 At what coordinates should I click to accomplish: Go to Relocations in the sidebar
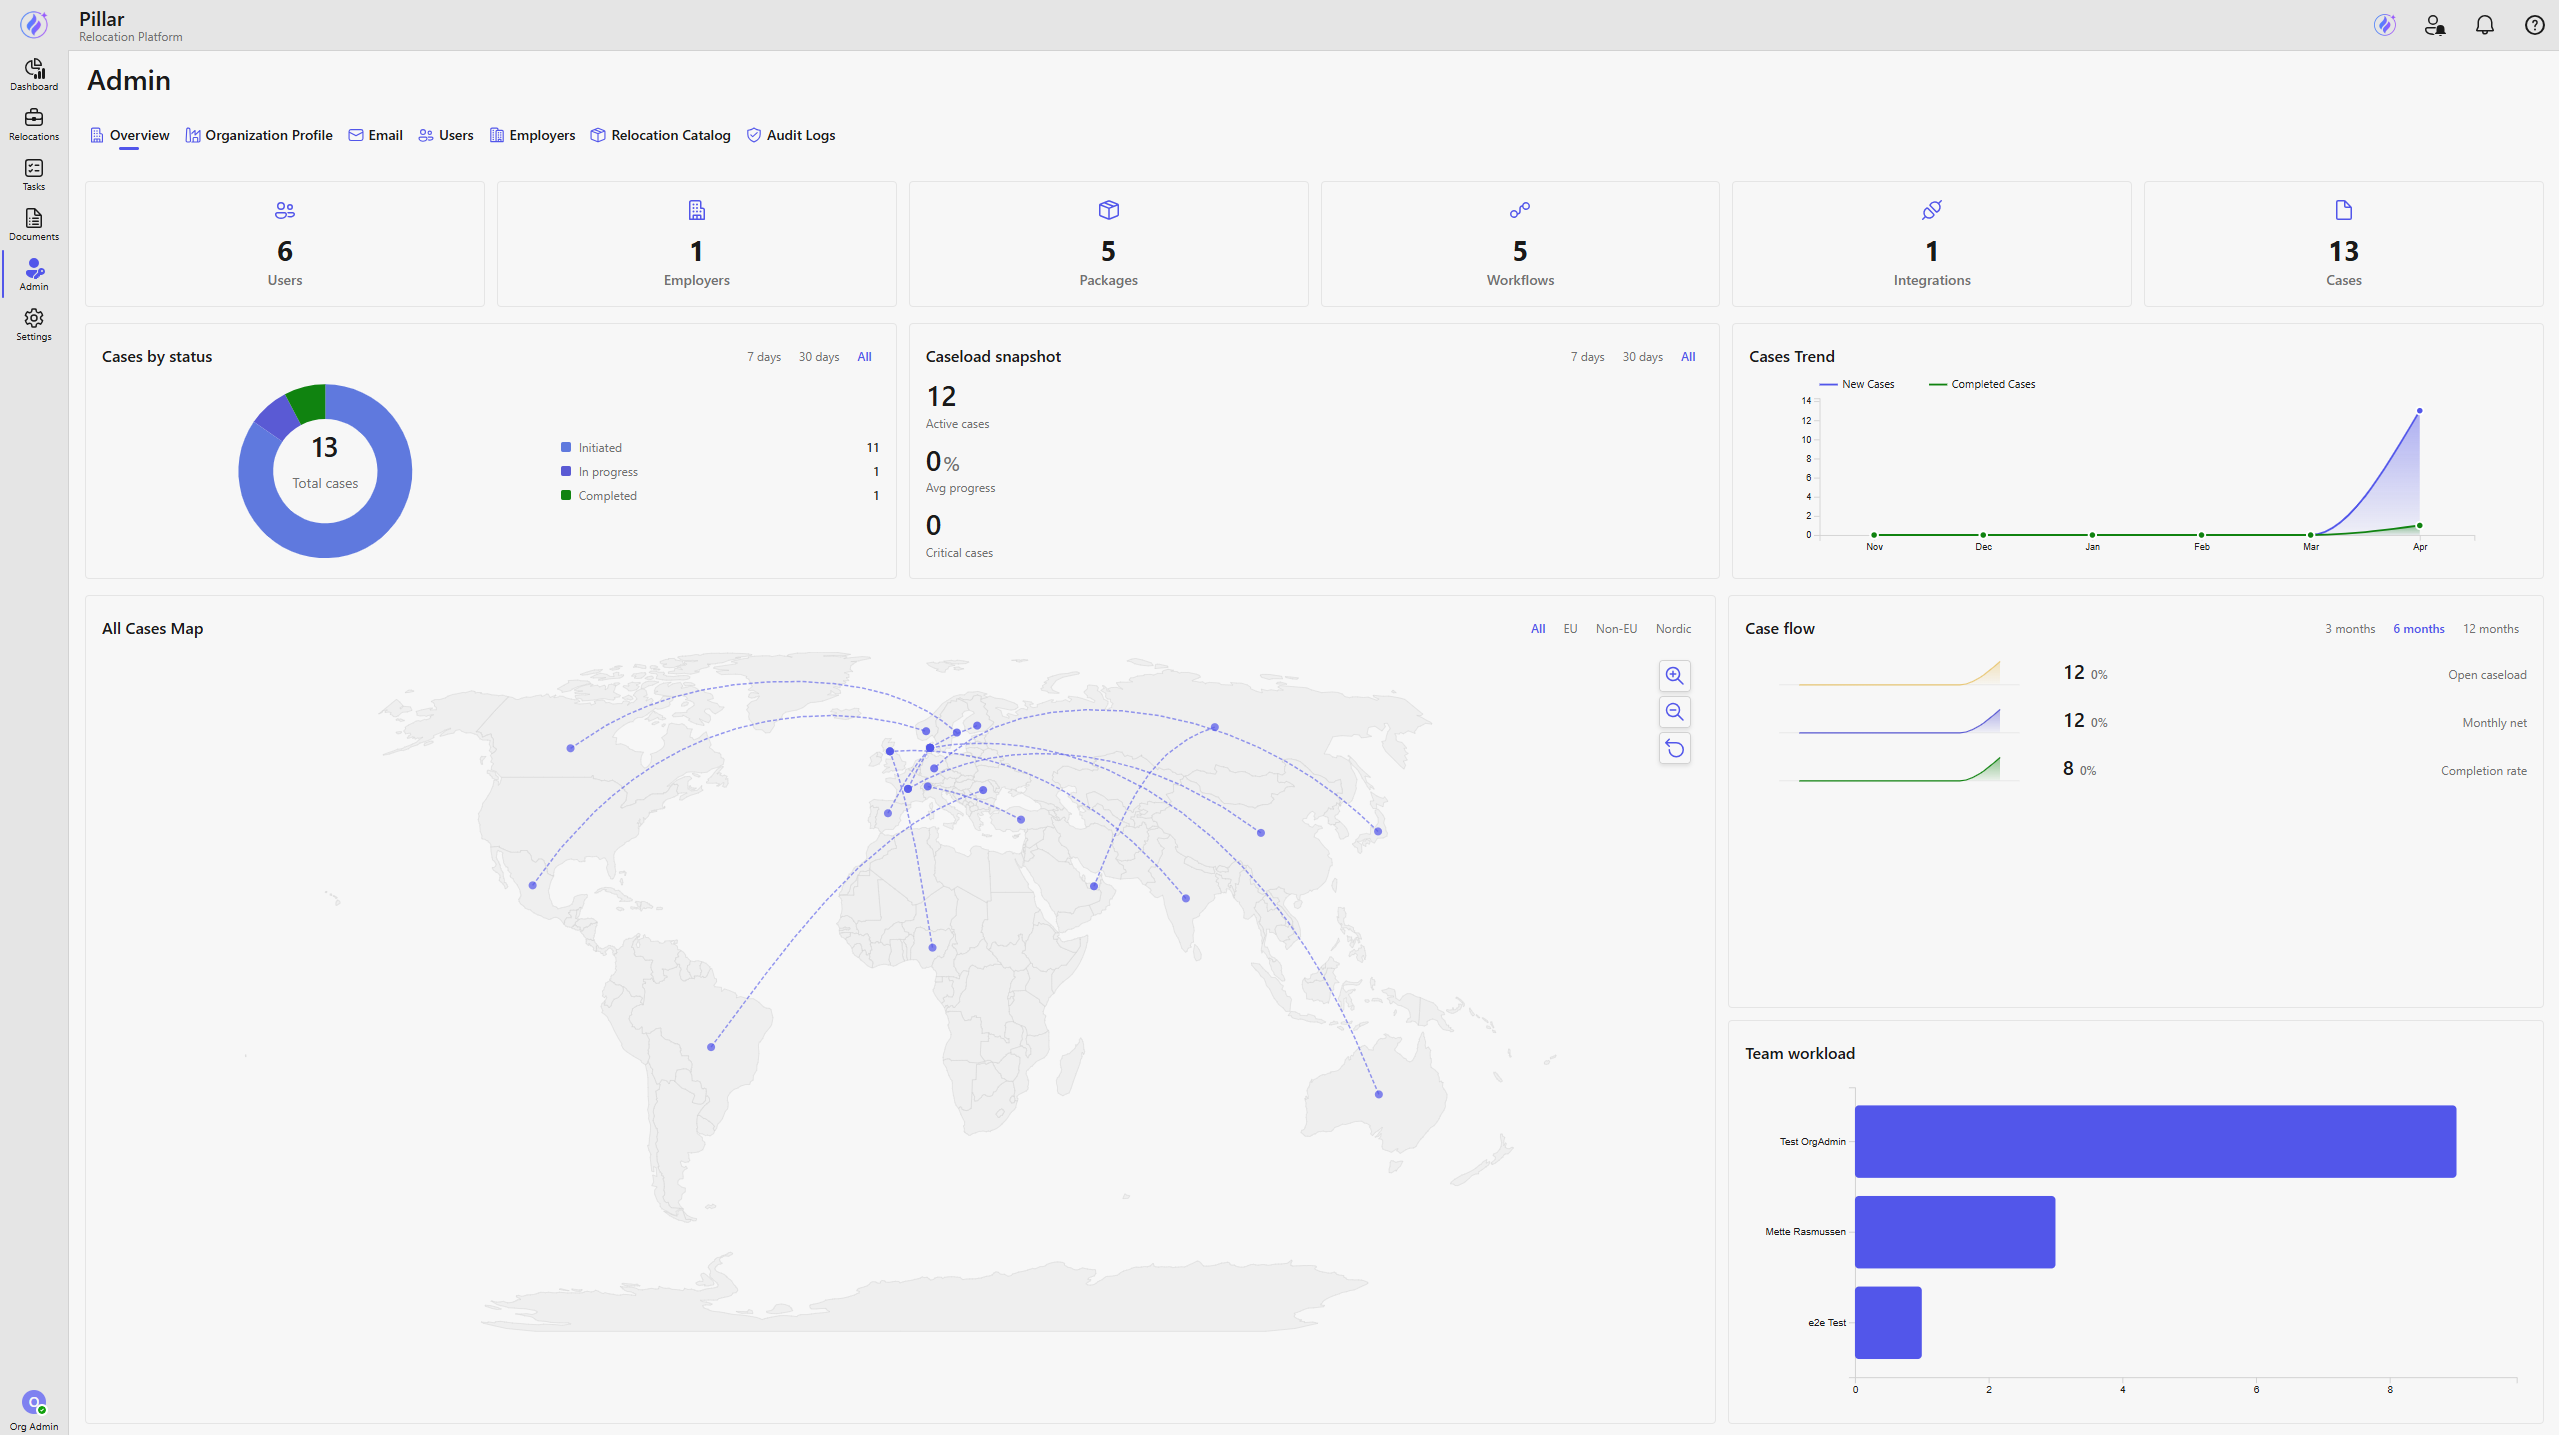click(x=34, y=125)
